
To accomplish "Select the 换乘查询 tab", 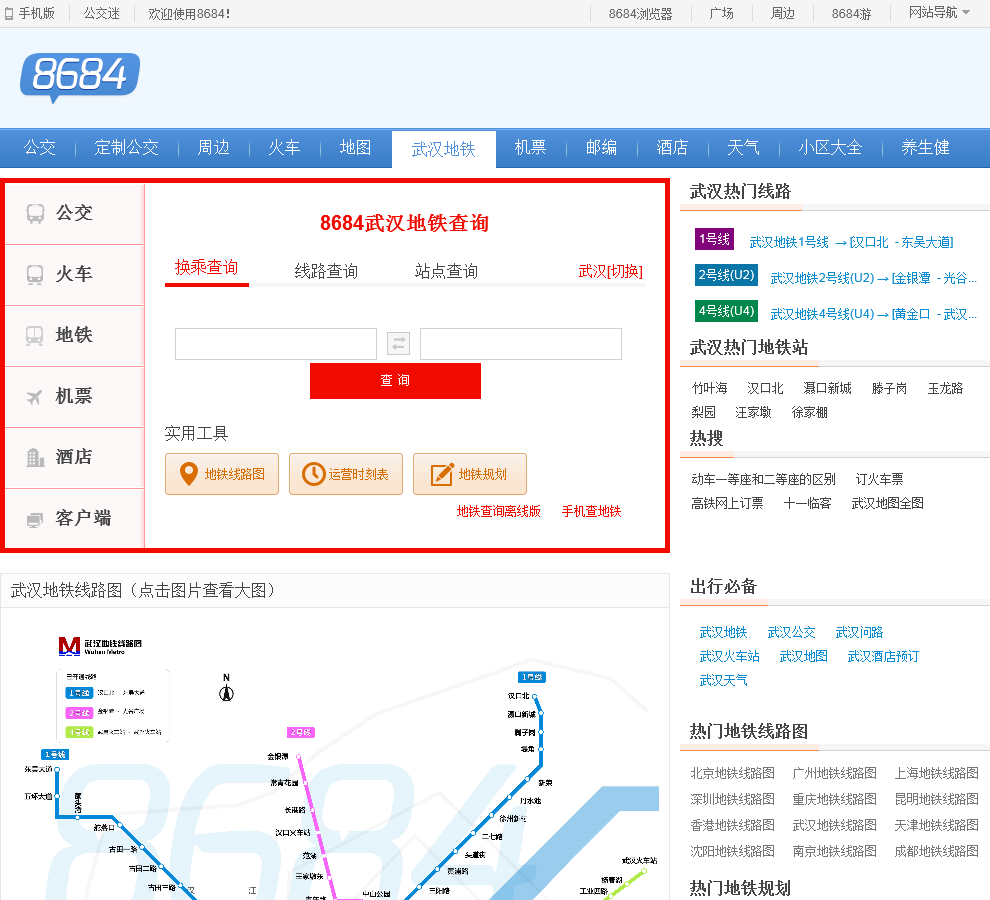I will 206,267.
